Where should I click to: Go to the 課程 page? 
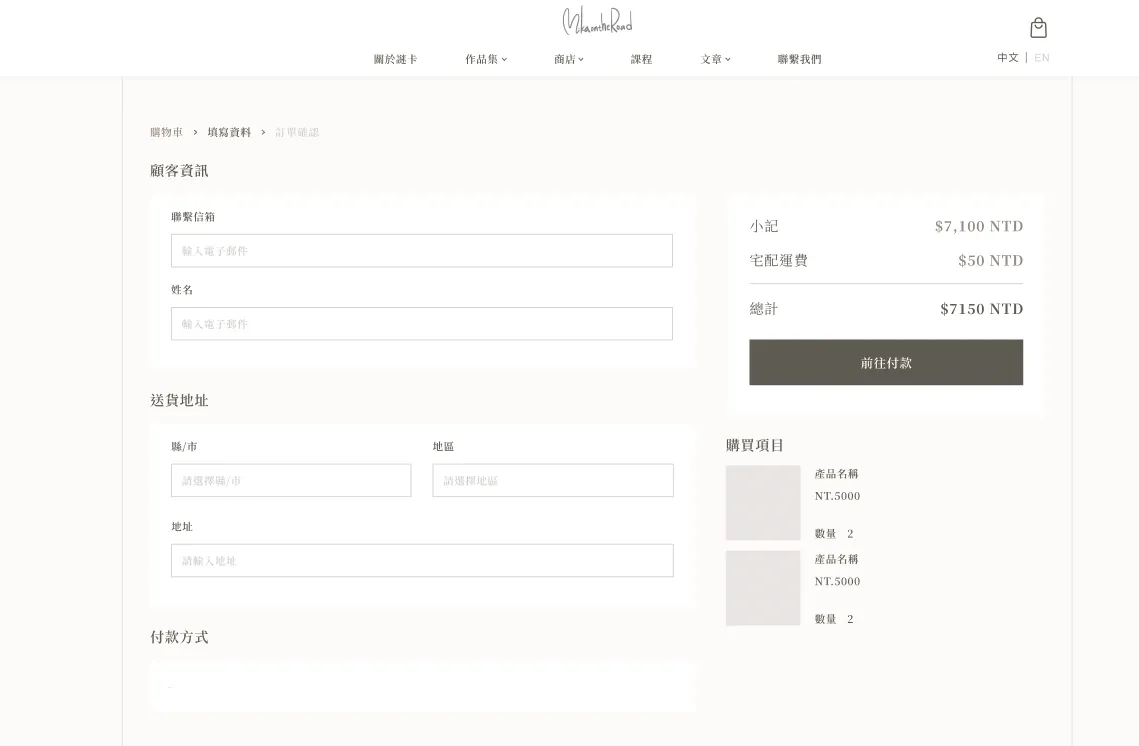point(641,60)
